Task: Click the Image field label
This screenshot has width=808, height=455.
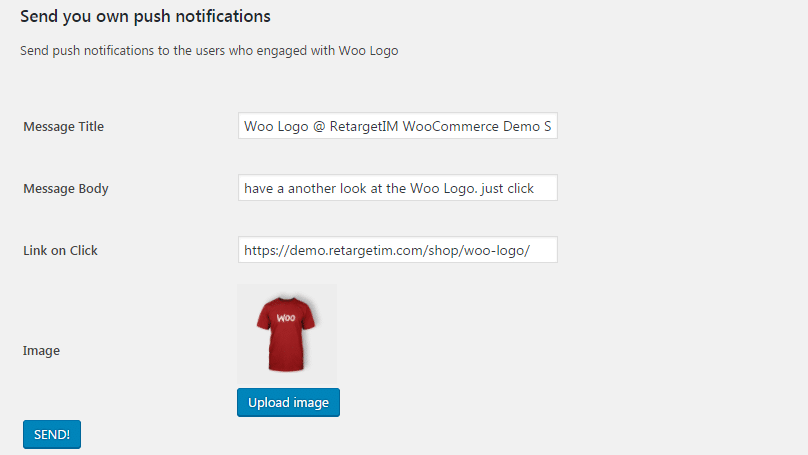Action: pos(41,351)
